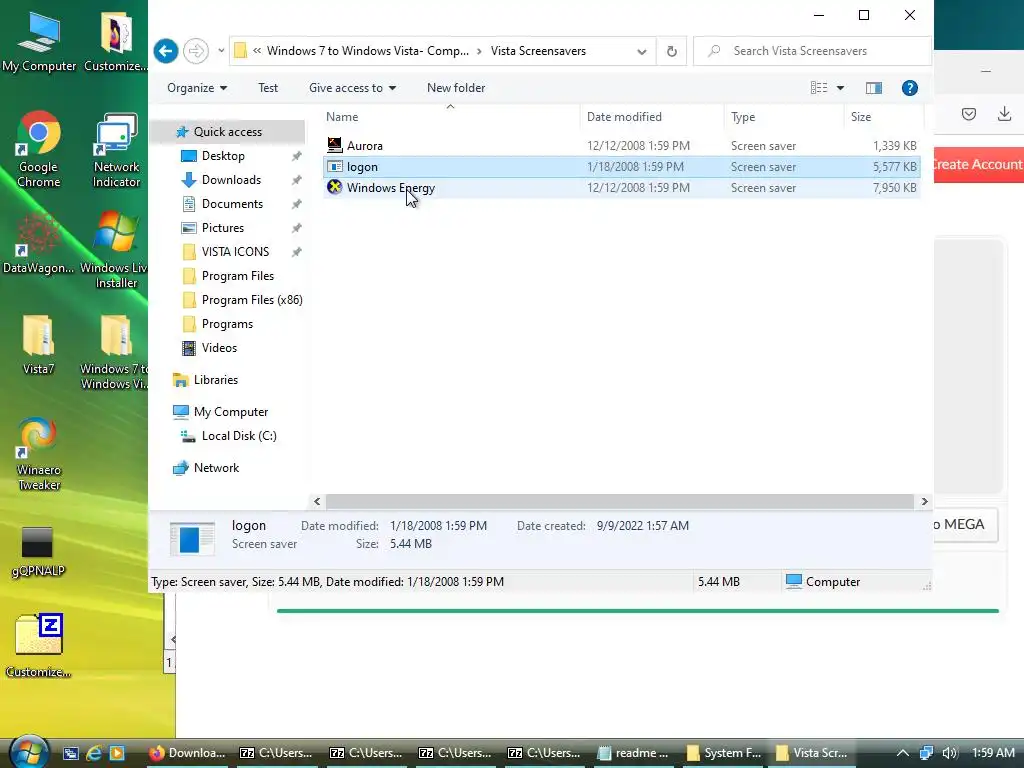The width and height of the screenshot is (1024, 768).
Task: Click Vista Screensavers in the address breadcrumb
Action: tap(538, 51)
